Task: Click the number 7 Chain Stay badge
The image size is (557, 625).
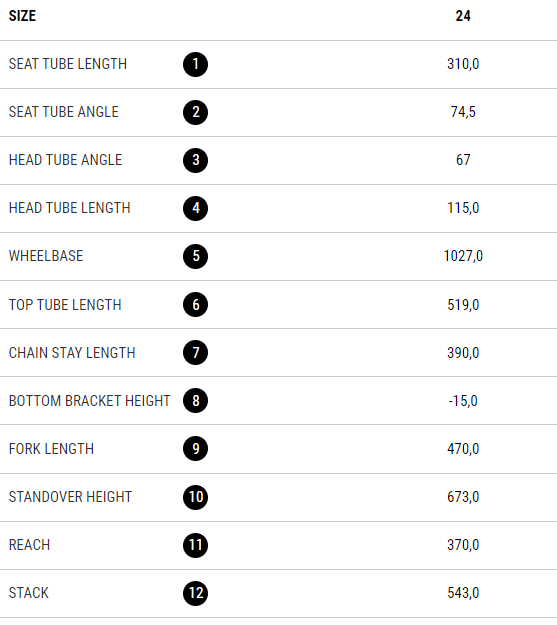Action: coord(195,353)
